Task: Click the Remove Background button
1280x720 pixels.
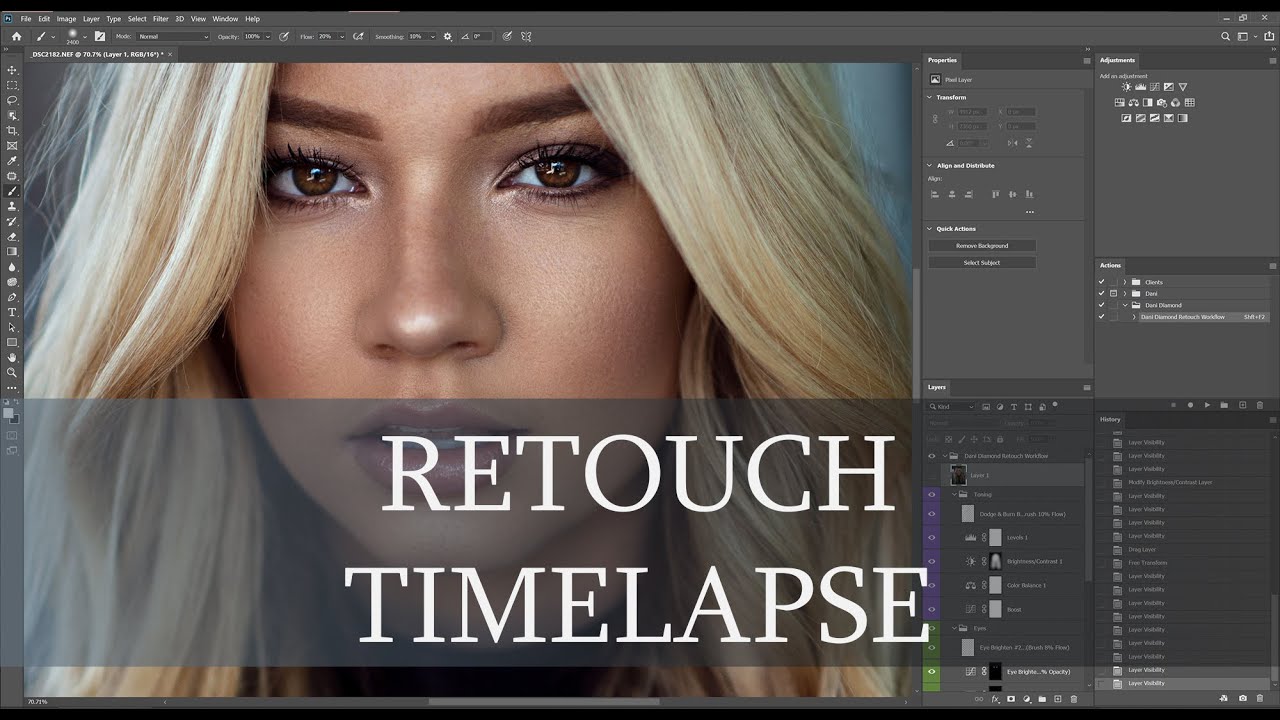Action: [x=982, y=245]
